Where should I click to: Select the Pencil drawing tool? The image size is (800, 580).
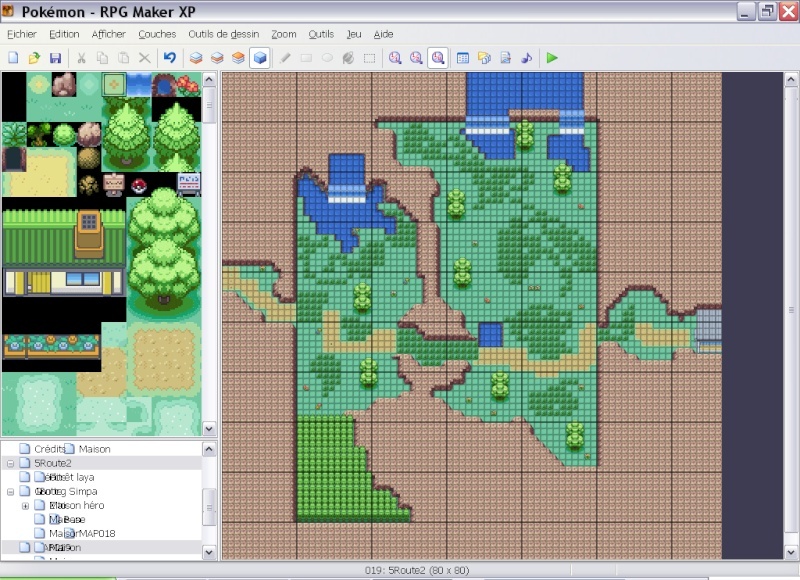point(285,58)
